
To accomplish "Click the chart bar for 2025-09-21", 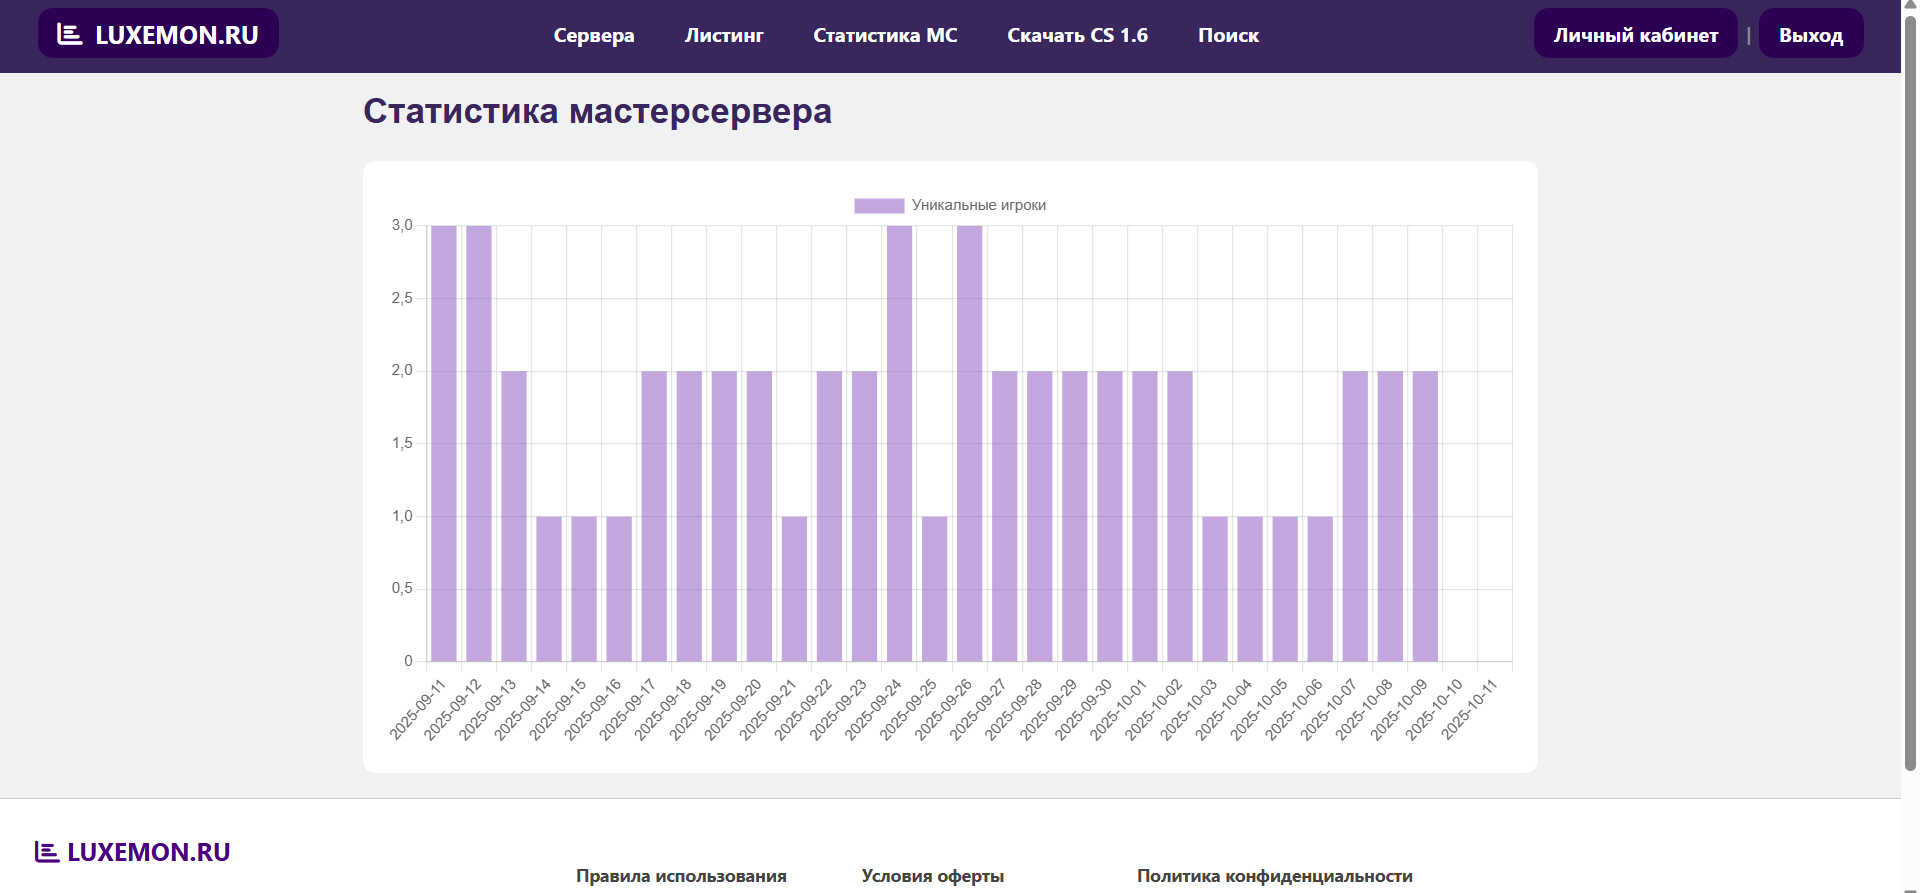I will pos(794,588).
